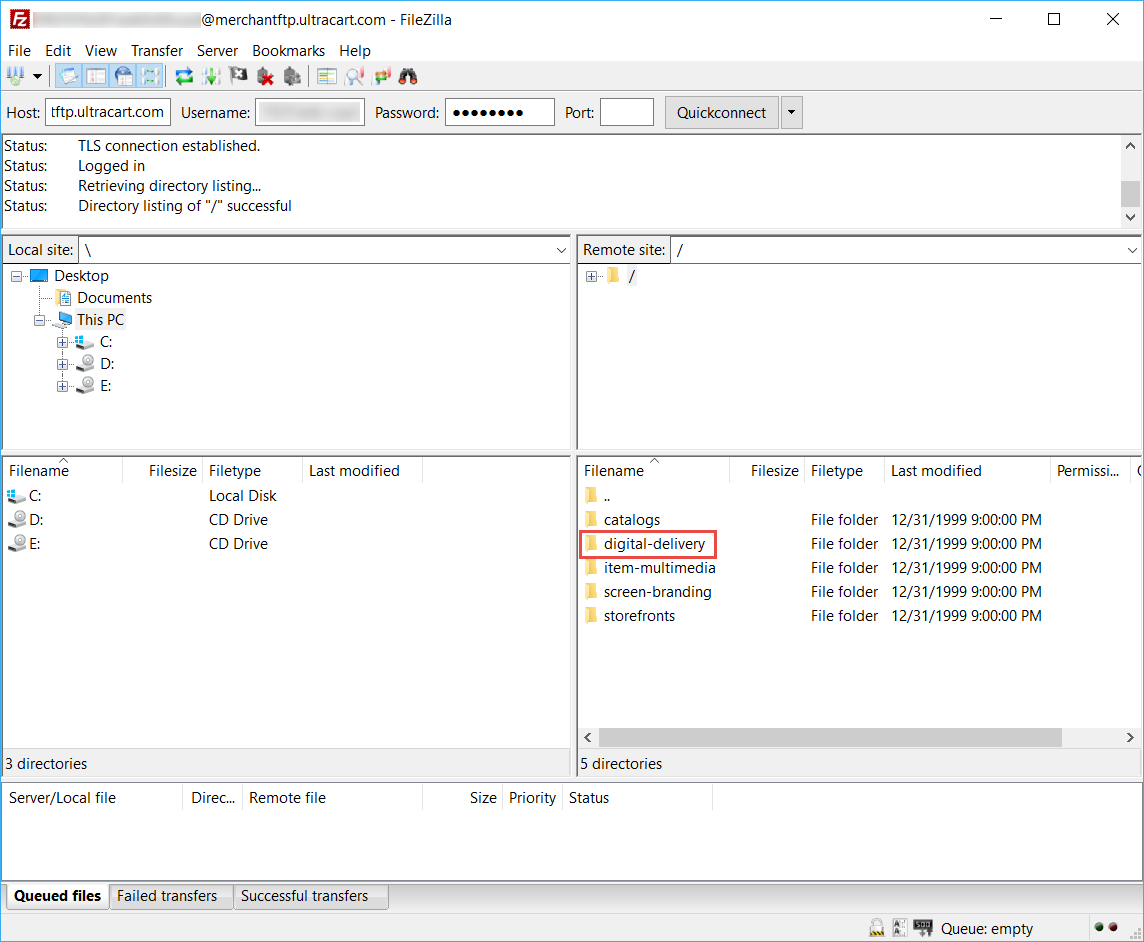Toggle processing of transfer queue
The width and height of the screenshot is (1144, 942).
coord(212,76)
